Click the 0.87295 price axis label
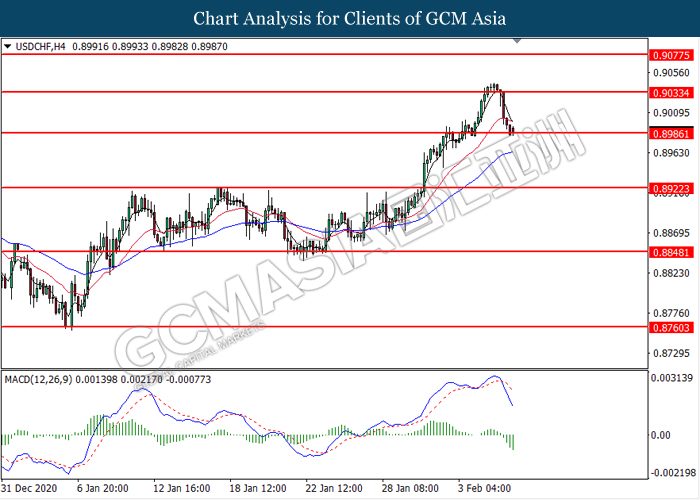700x500 pixels. click(668, 354)
